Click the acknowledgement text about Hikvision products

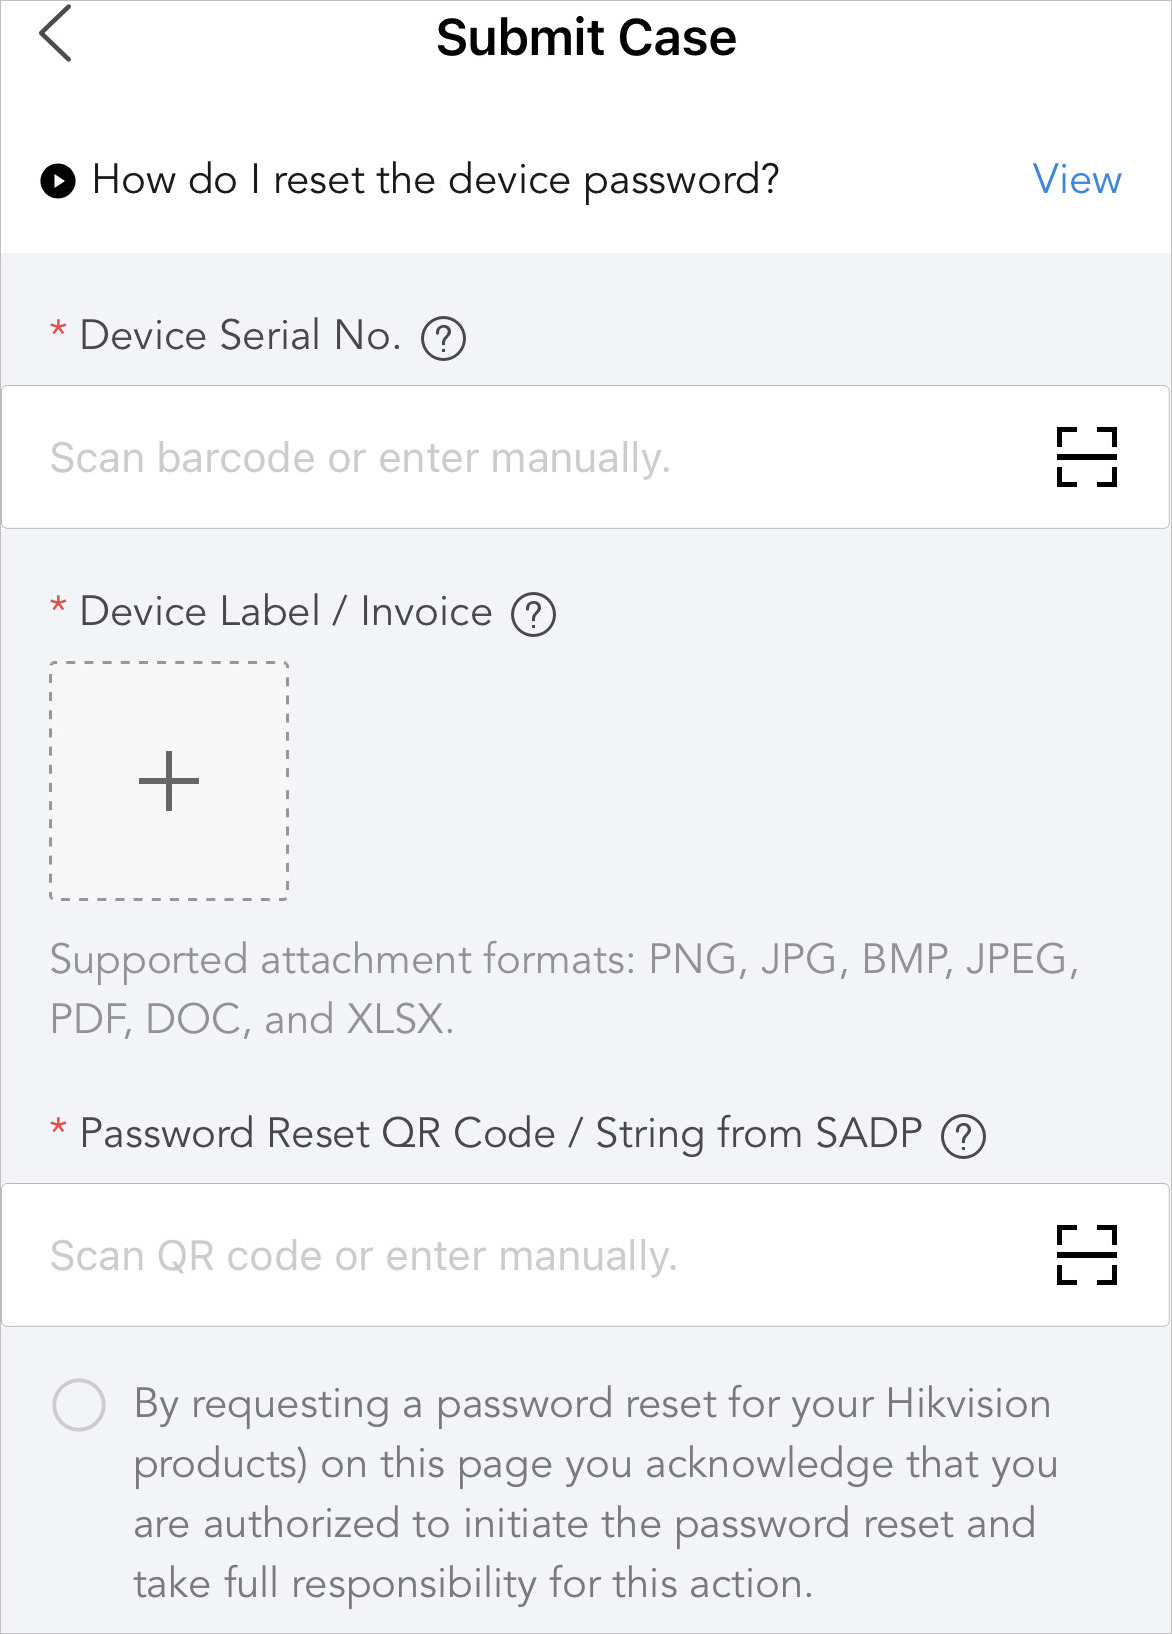[x=595, y=1493]
